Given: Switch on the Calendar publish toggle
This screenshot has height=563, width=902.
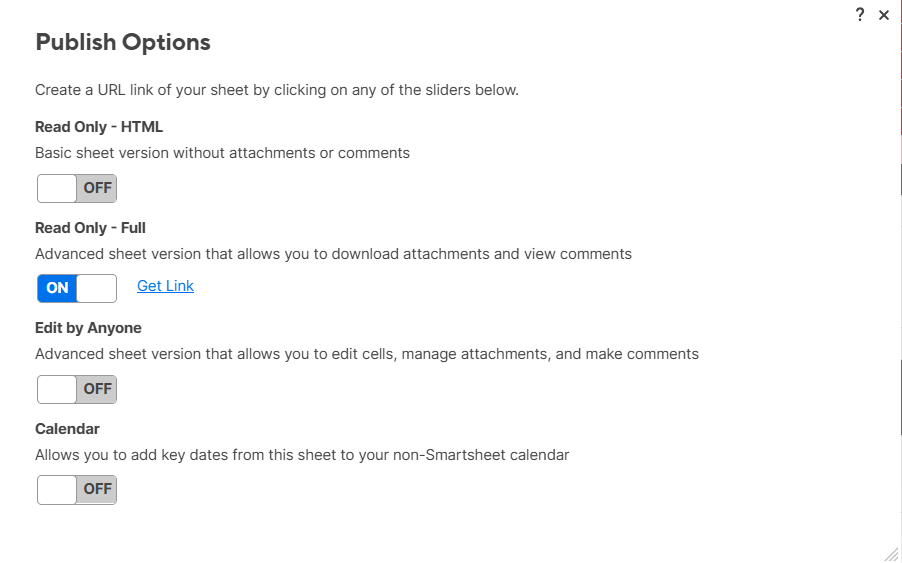Looking at the screenshot, I should point(77,489).
